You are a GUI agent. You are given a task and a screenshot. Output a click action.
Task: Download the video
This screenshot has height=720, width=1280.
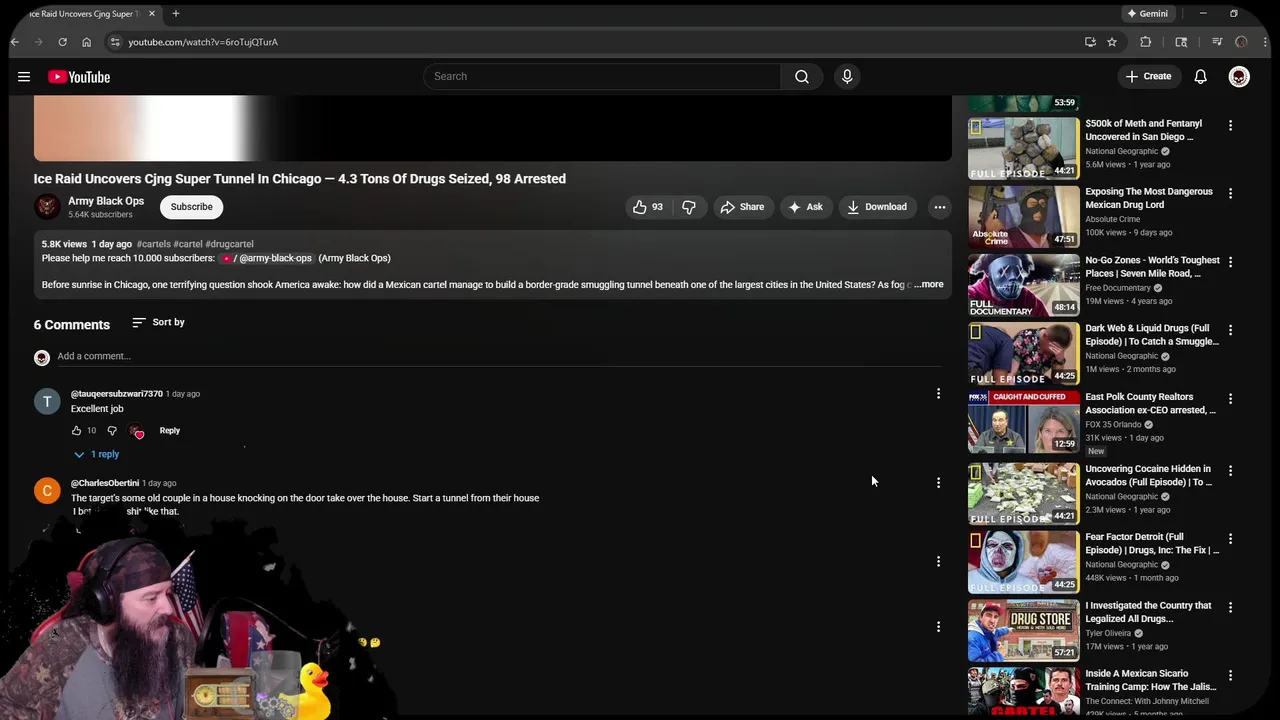876,207
